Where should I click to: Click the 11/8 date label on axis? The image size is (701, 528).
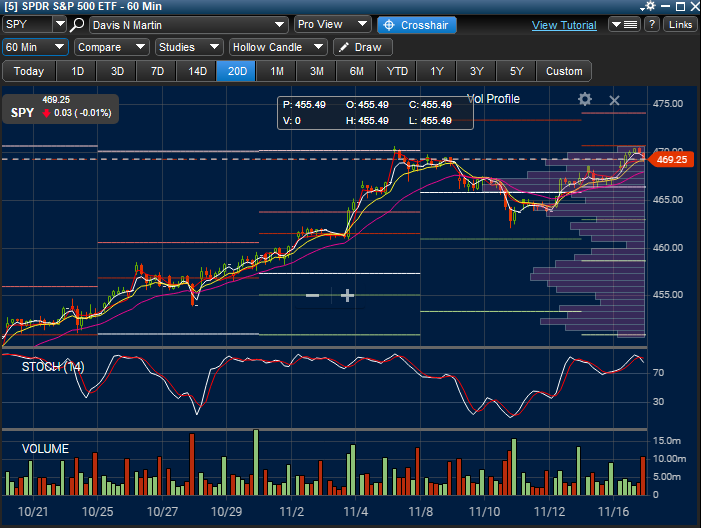click(x=420, y=511)
